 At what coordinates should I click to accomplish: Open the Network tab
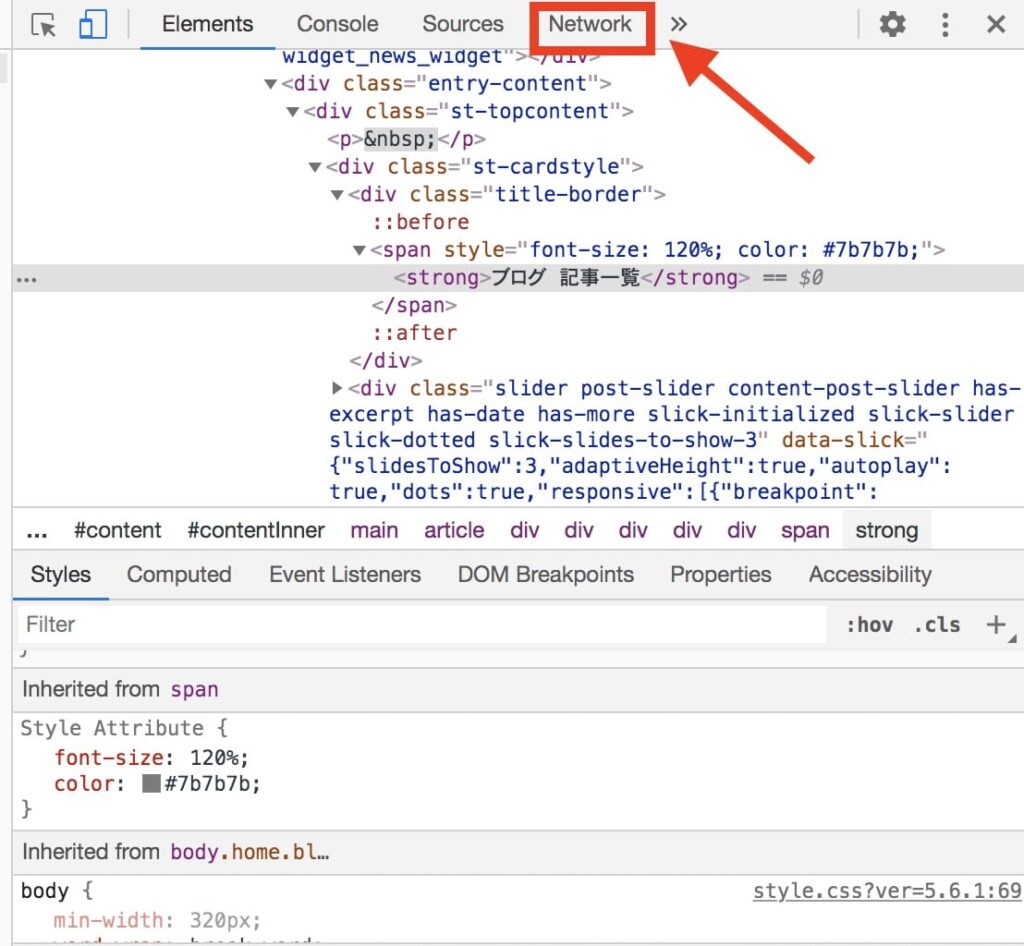[590, 24]
